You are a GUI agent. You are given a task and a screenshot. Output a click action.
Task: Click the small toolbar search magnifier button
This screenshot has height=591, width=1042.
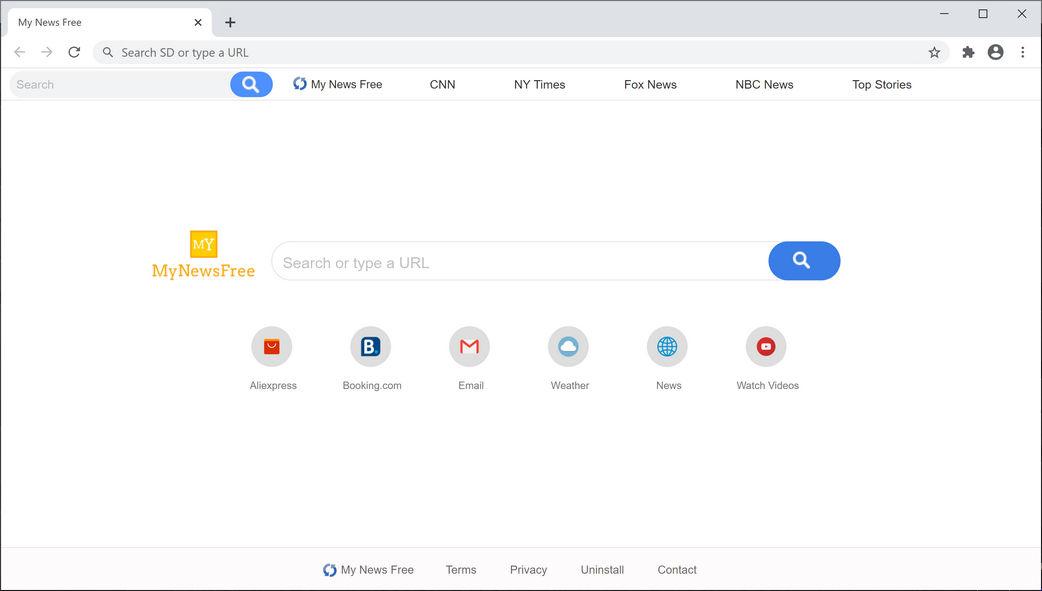tap(251, 84)
